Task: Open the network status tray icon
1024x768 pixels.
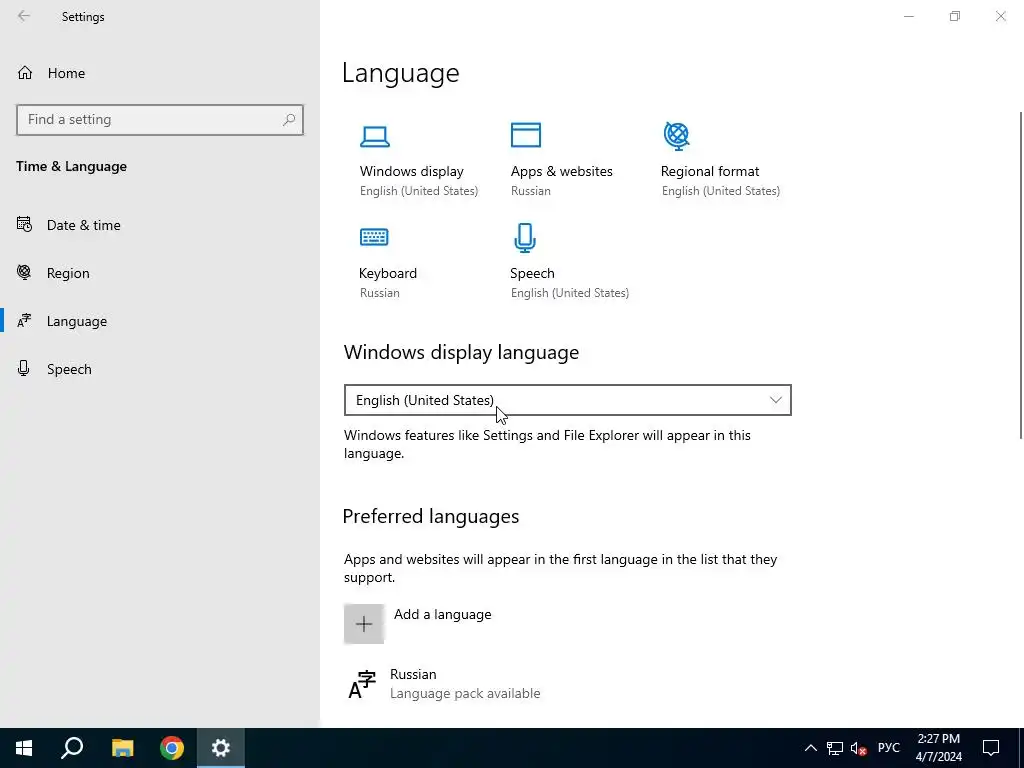Action: (835, 748)
